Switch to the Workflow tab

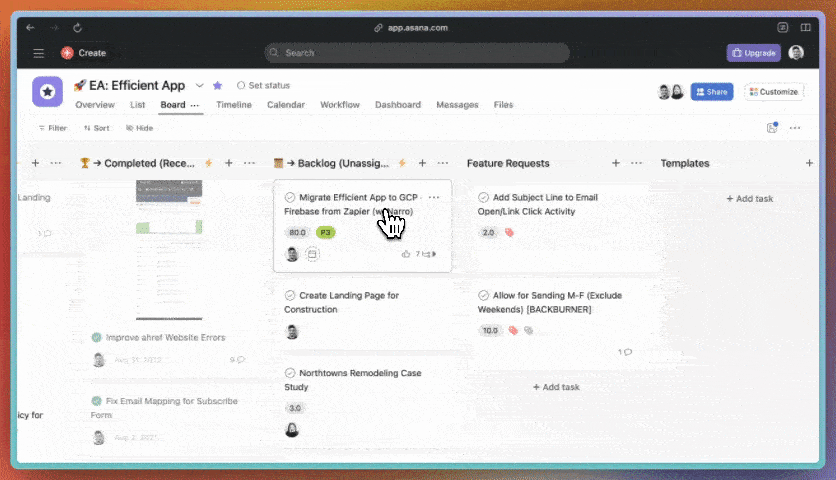tap(340, 105)
